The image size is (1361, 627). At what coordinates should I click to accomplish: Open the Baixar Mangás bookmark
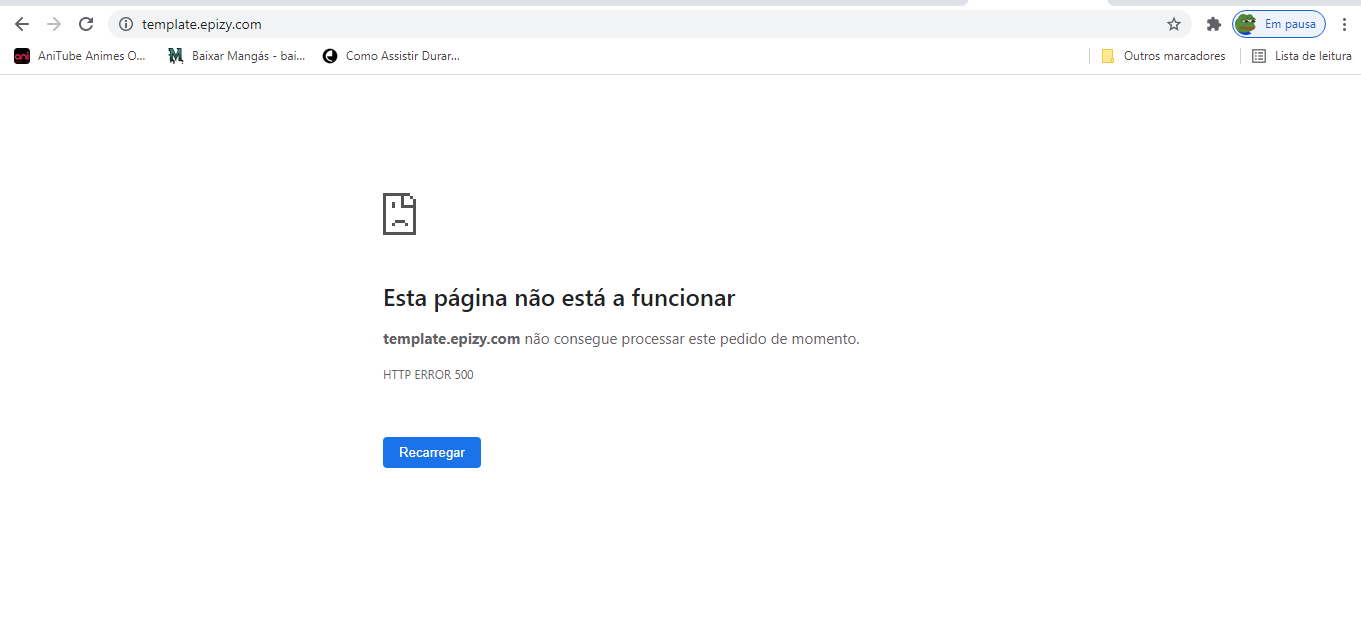(237, 56)
